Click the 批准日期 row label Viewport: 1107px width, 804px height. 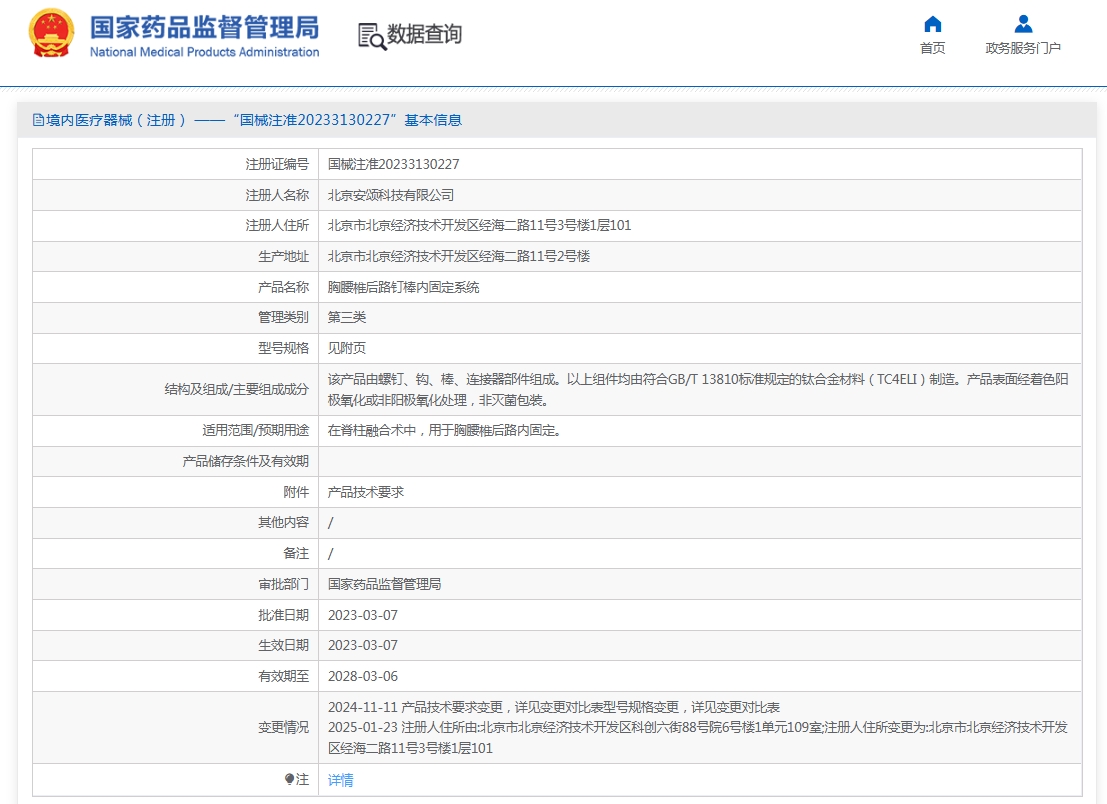coord(283,616)
